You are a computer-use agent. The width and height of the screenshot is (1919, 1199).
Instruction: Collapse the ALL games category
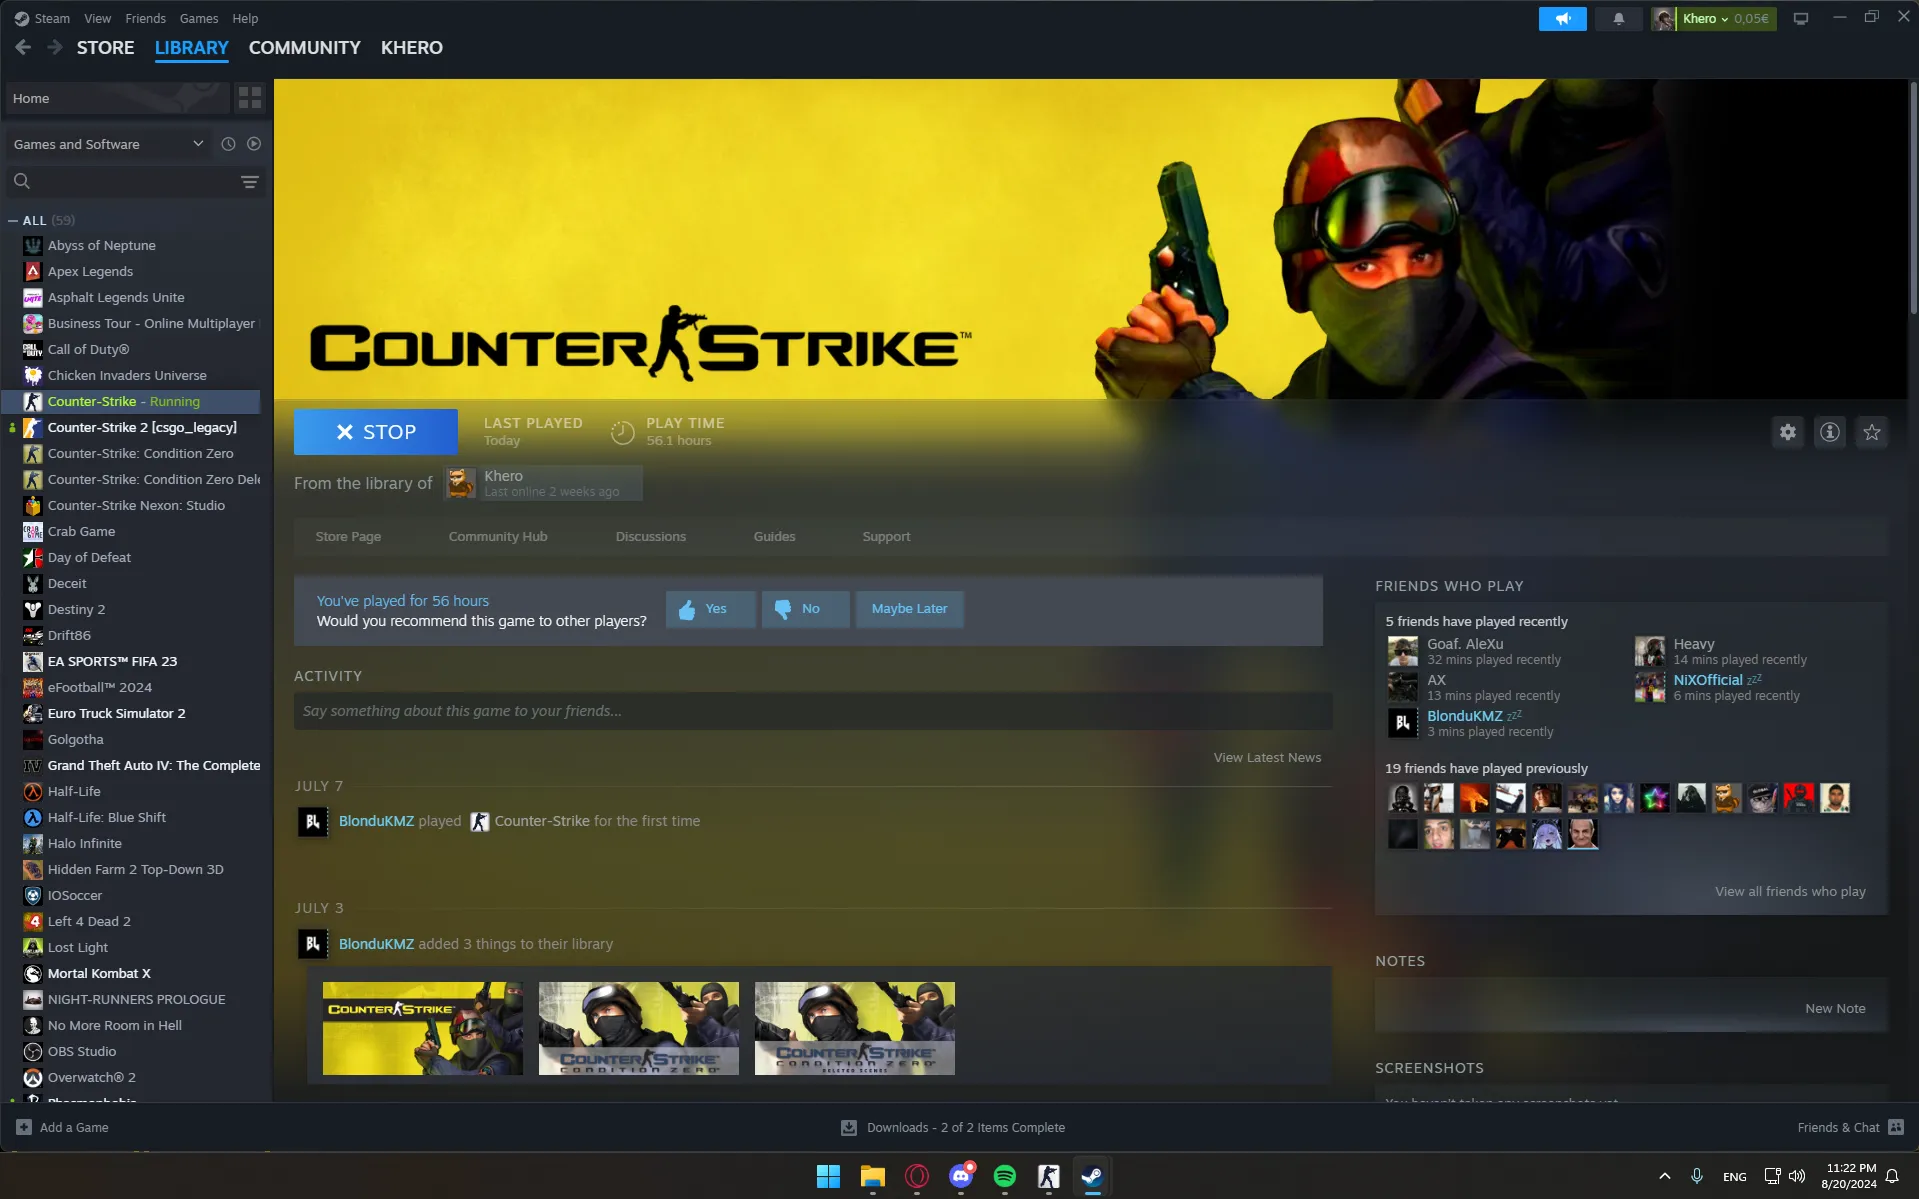(13, 220)
